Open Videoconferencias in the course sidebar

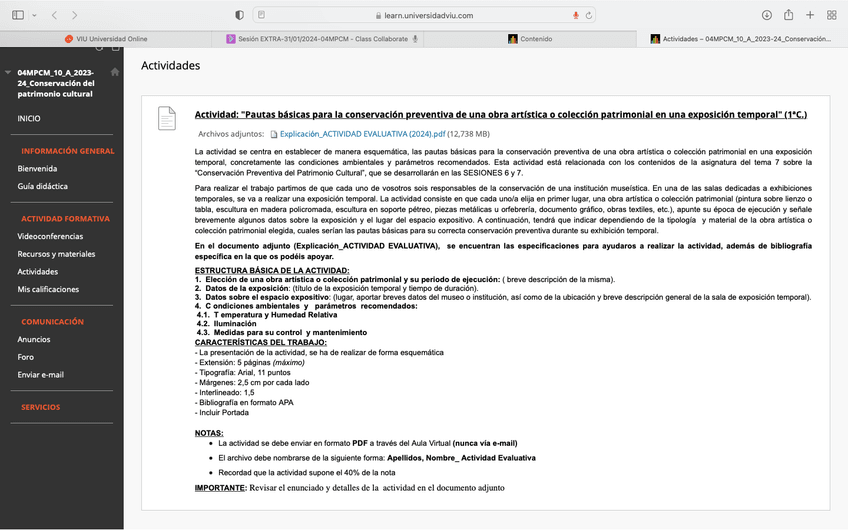50,236
